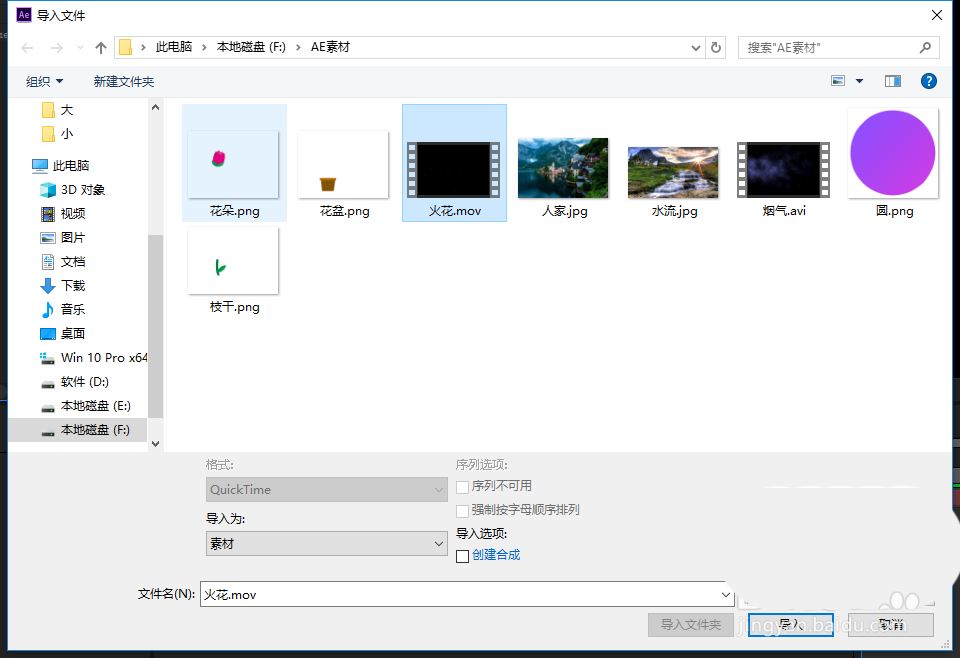Expand the 文件名 combo box arrow
This screenshot has height=658, width=960.
tap(726, 594)
